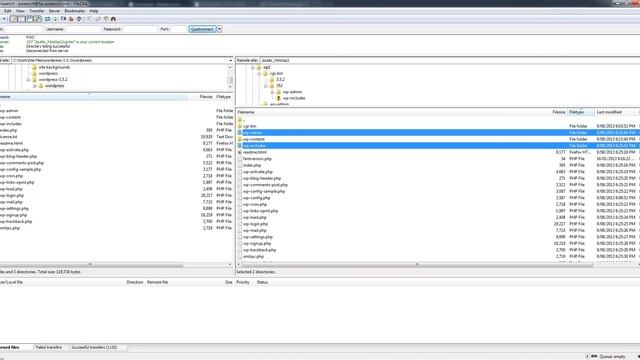Collapse the wp2 node in remote tree
Screen dimensions: 640x360
tap(253, 67)
